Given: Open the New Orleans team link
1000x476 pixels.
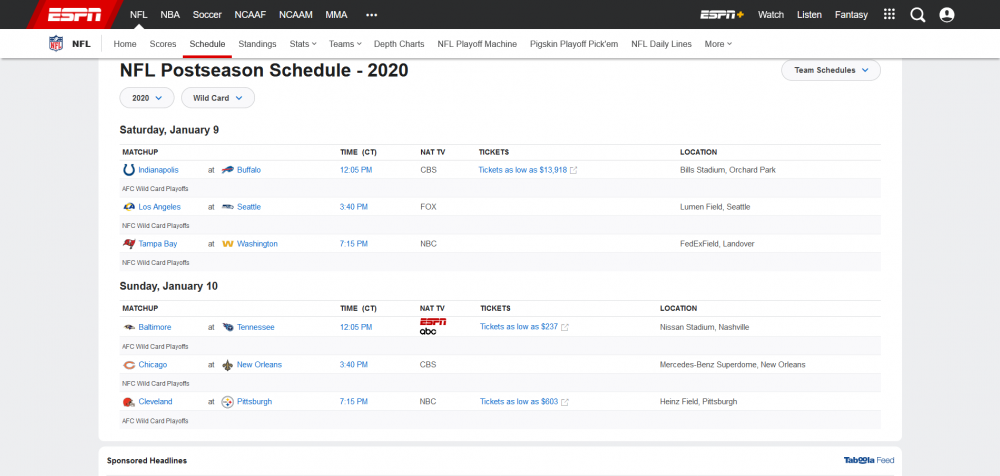Looking at the screenshot, I should pyautogui.click(x=260, y=364).
